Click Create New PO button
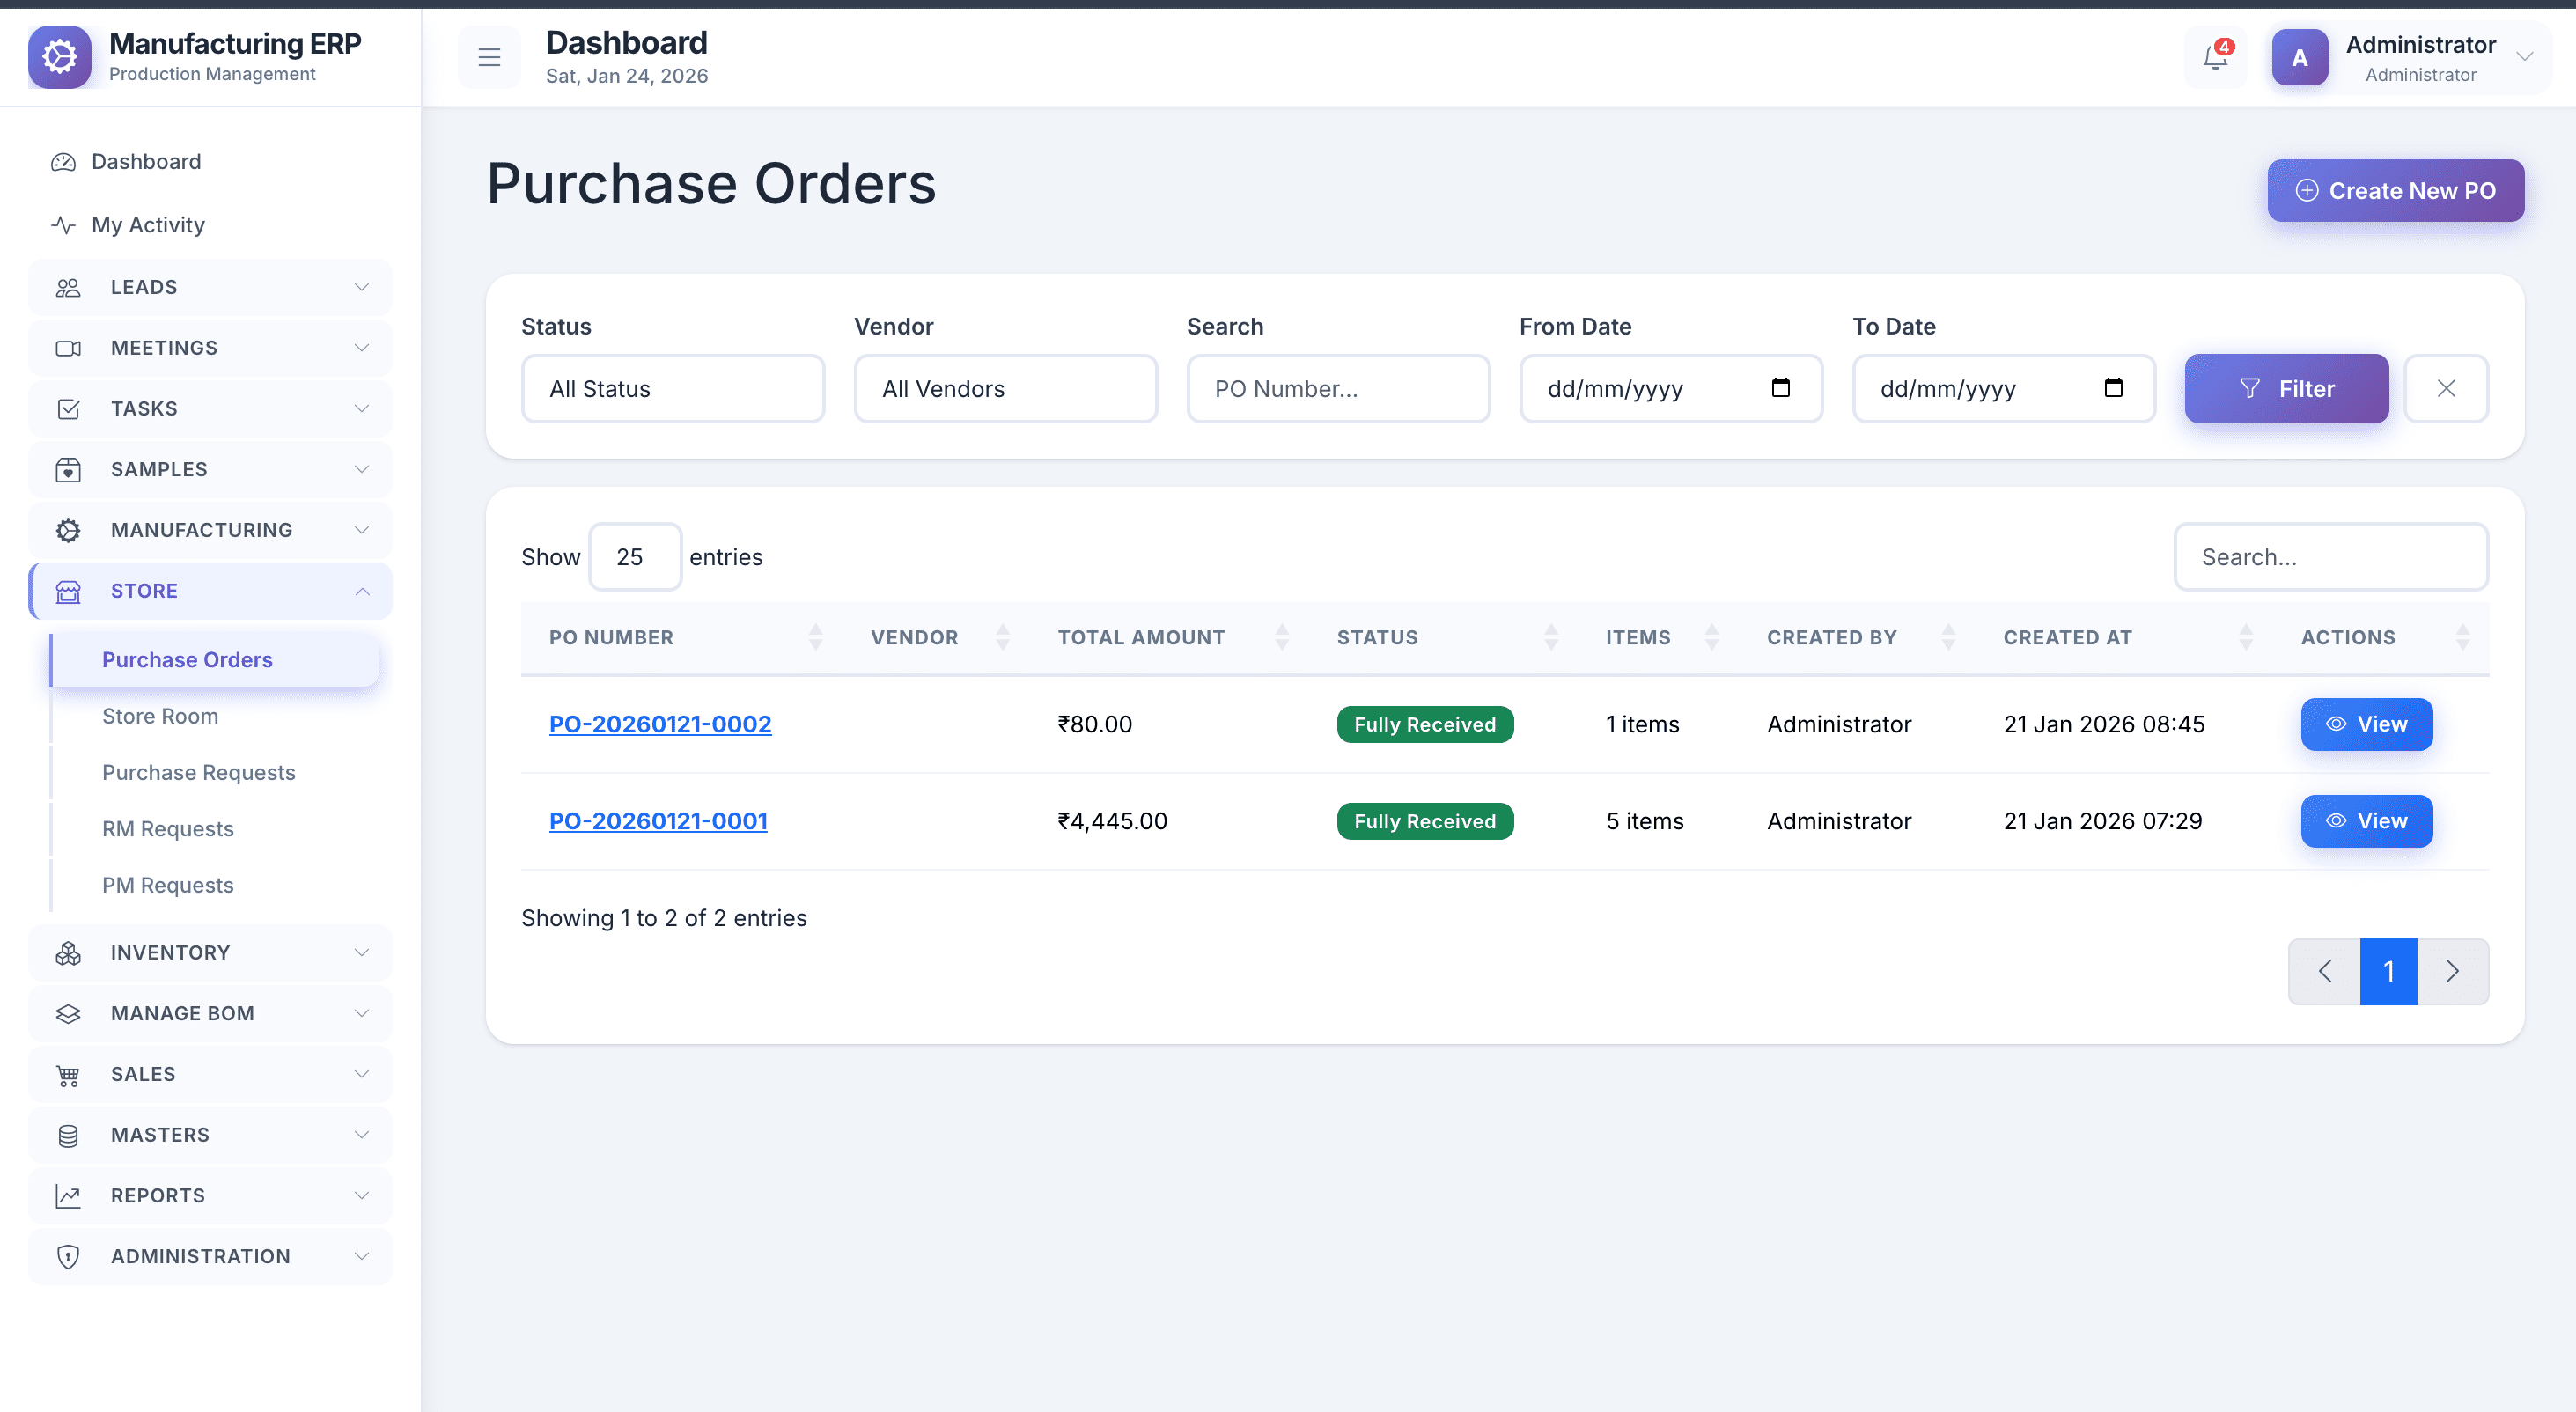Viewport: 2576px width, 1412px height. click(x=2395, y=190)
